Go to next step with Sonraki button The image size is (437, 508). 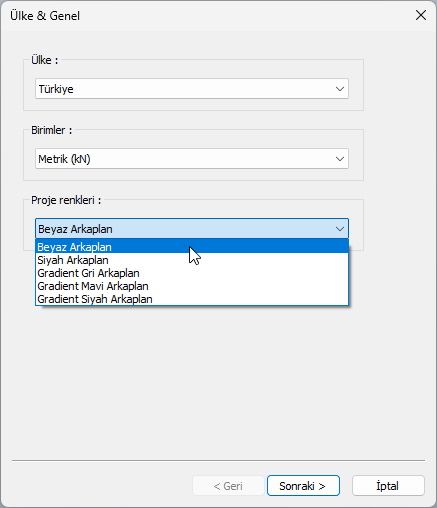[x=303, y=486]
